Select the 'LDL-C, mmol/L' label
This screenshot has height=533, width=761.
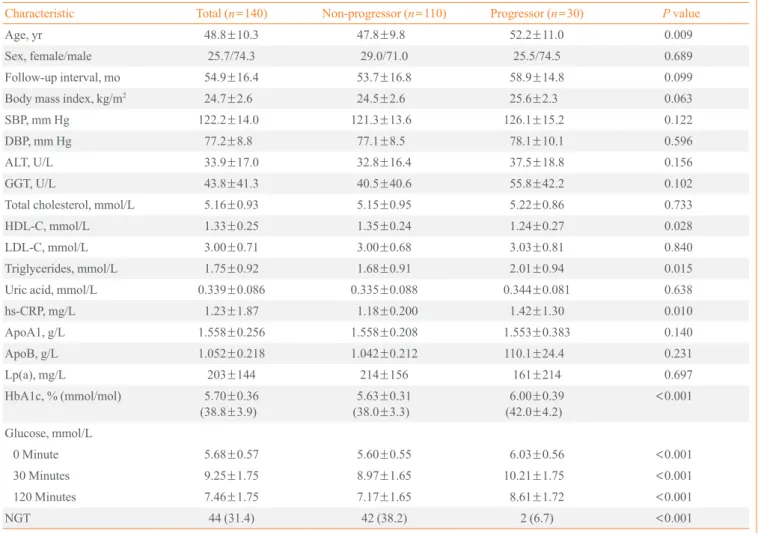[x=46, y=248]
